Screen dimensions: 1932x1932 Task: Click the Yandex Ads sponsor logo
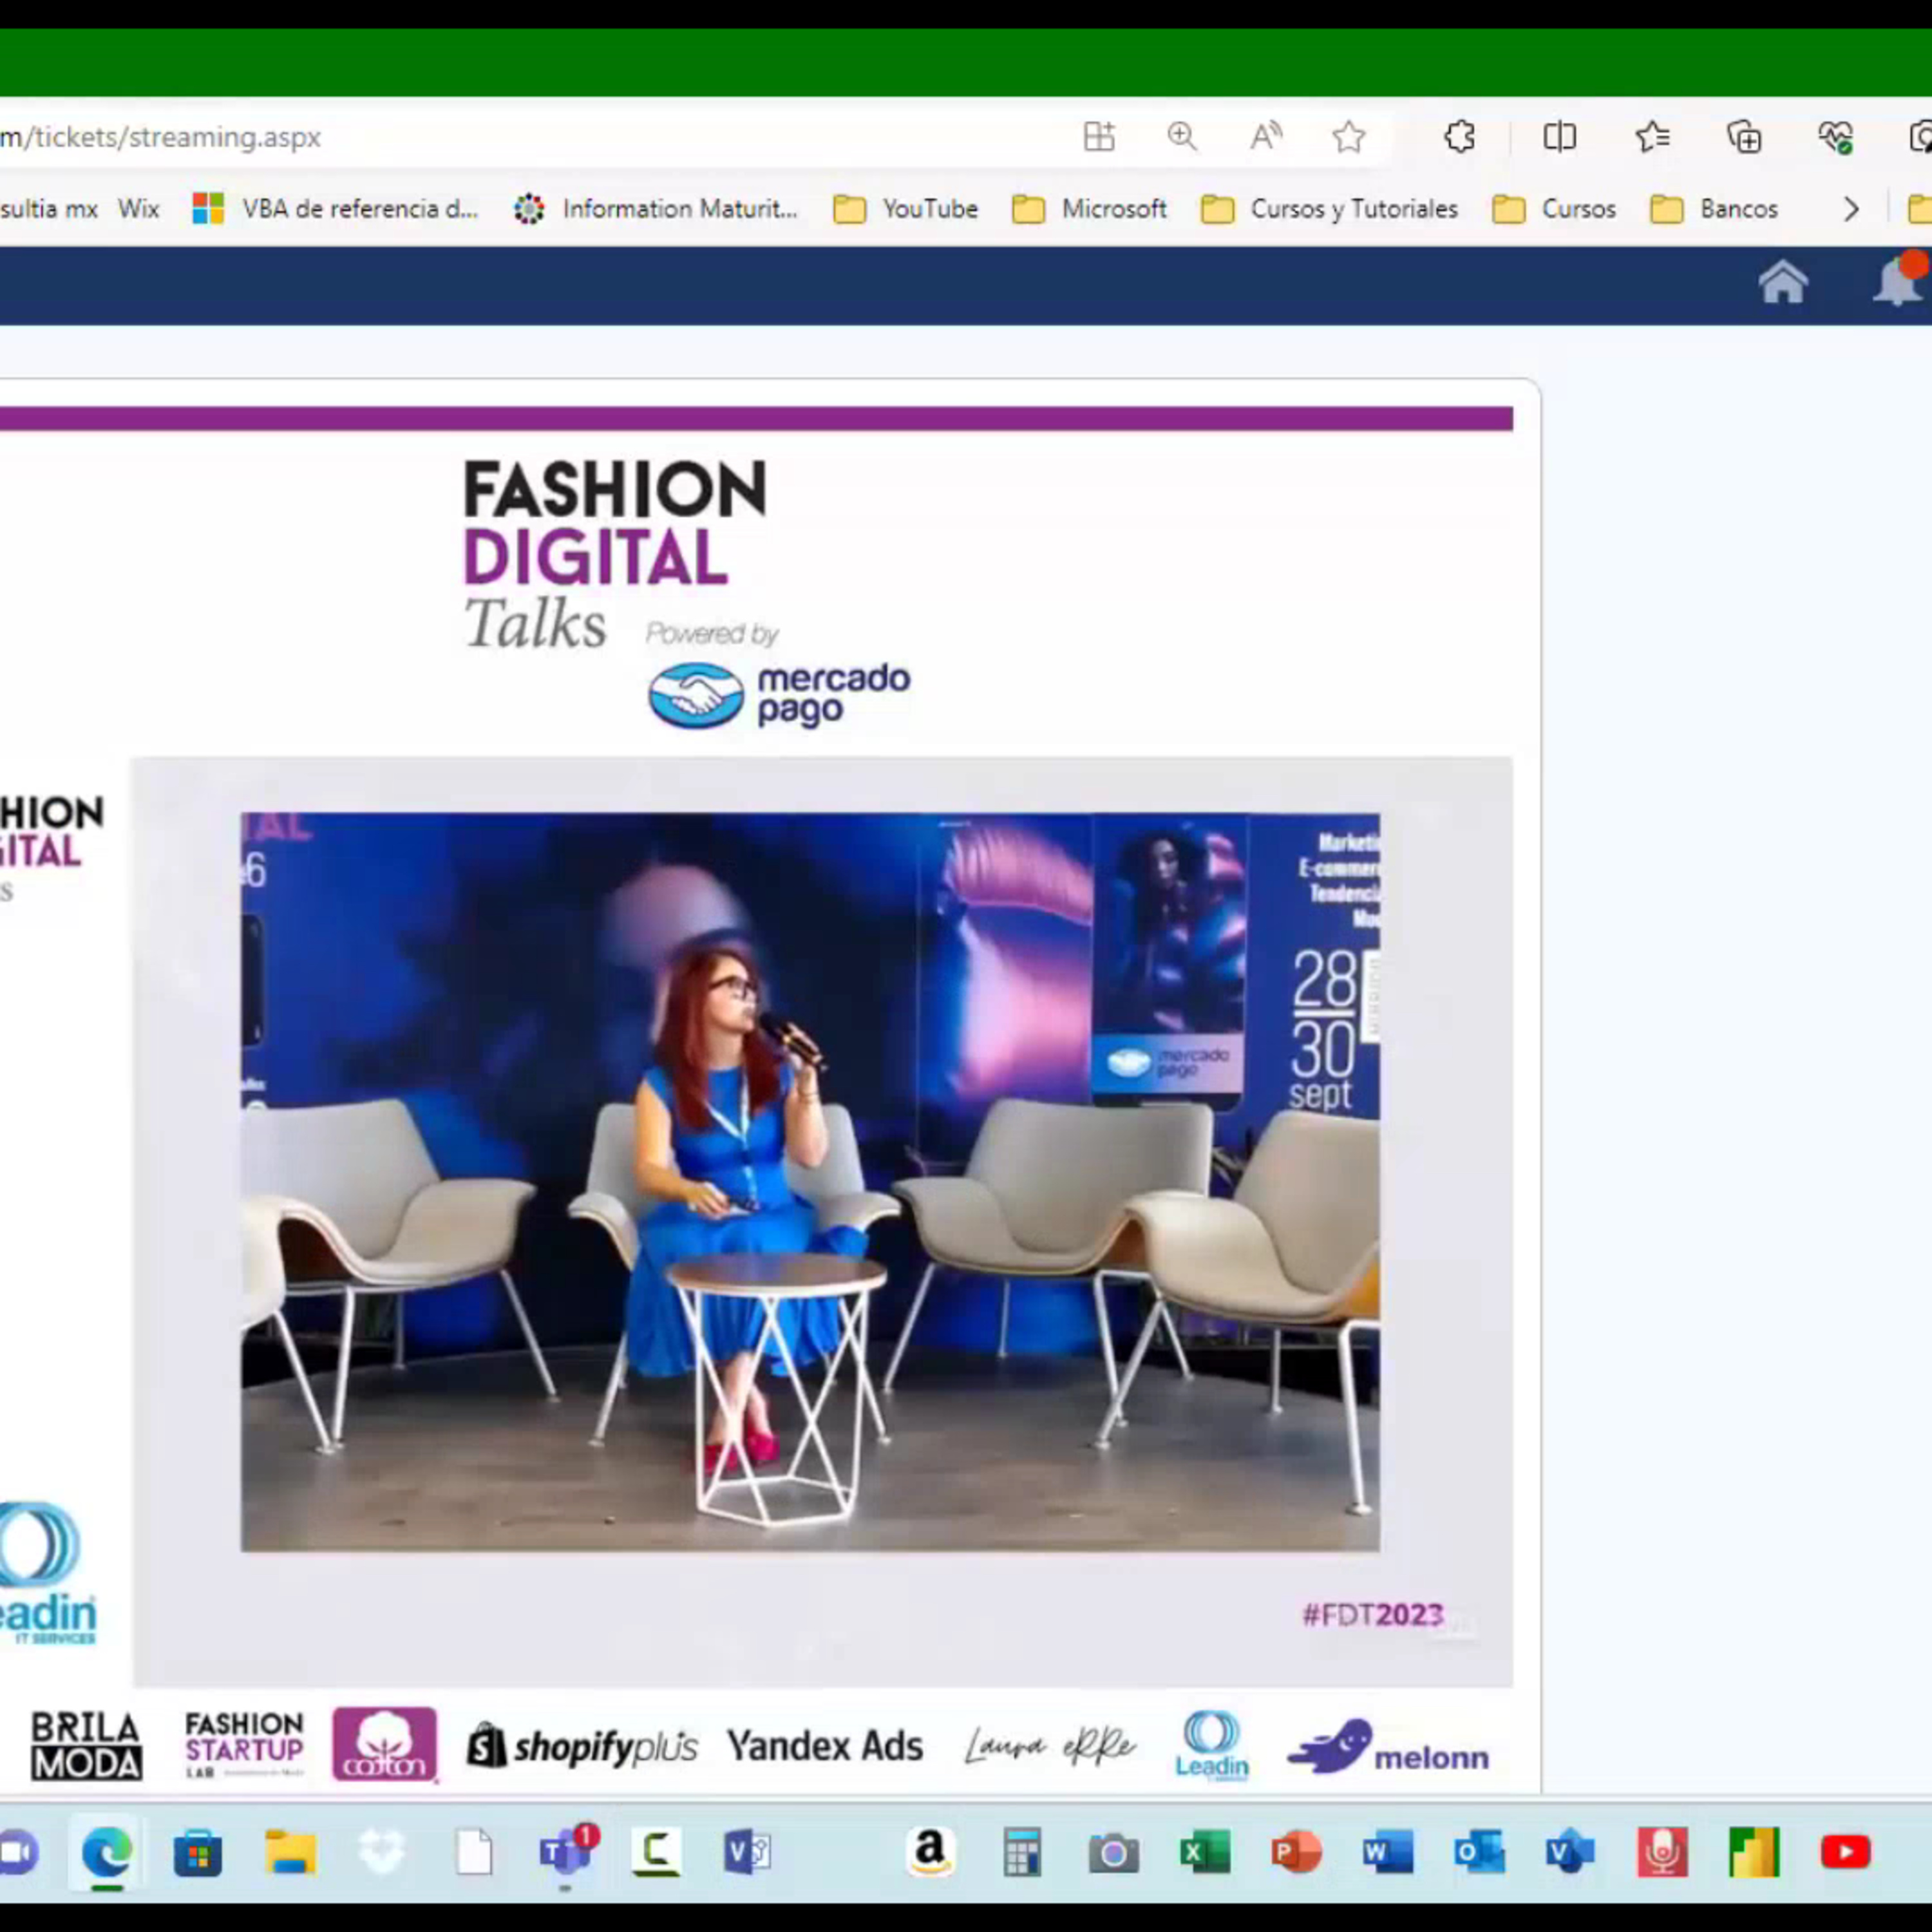825,1746
